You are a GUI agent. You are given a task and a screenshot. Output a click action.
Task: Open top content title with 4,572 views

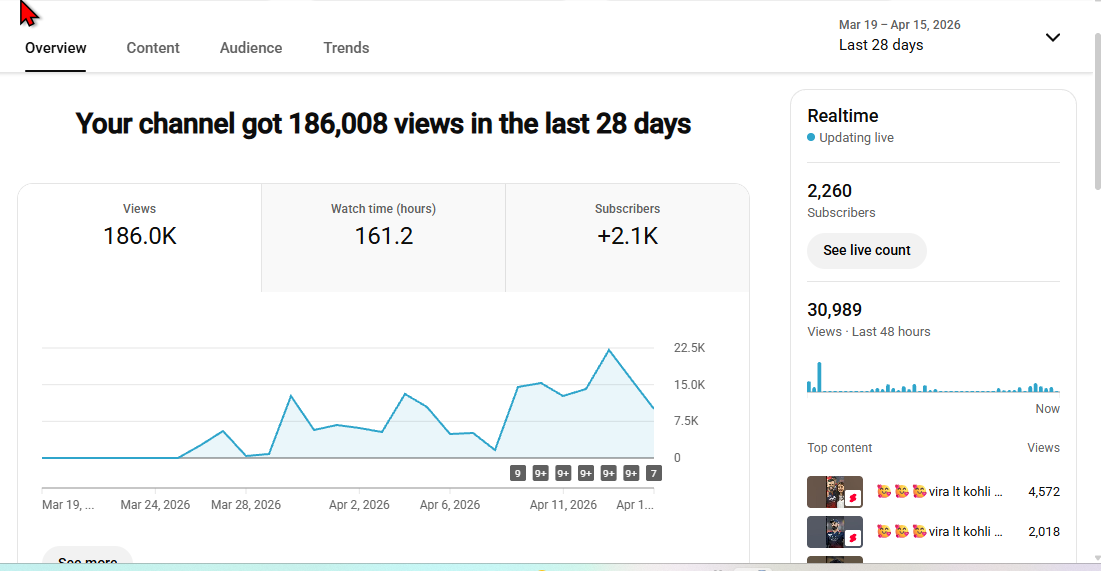[x=939, y=491]
